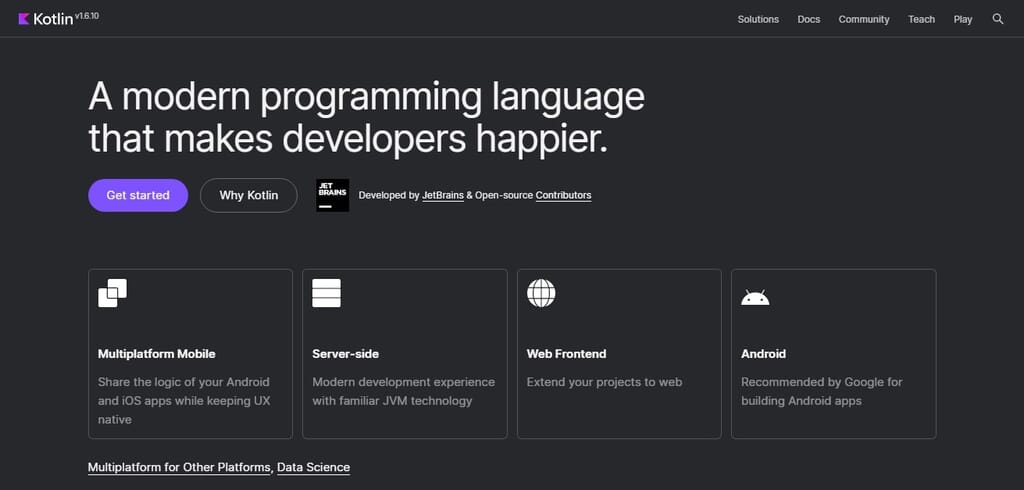Follow the Contributors link

coord(564,195)
